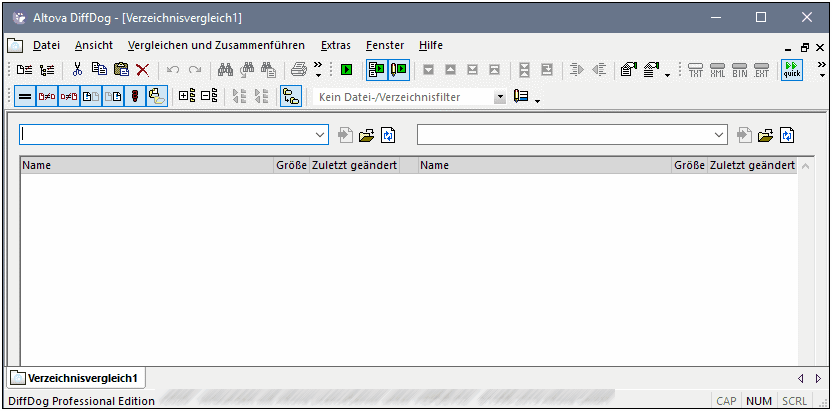The height and width of the screenshot is (411, 832).
Task: Click the Print icon
Action: 299,69
